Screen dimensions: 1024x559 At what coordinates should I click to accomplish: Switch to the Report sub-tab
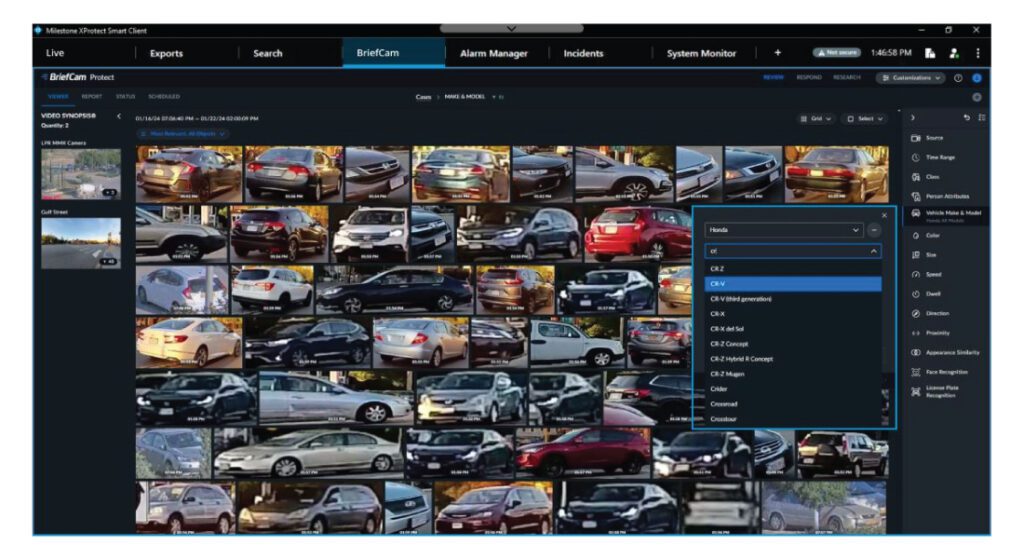tap(91, 97)
